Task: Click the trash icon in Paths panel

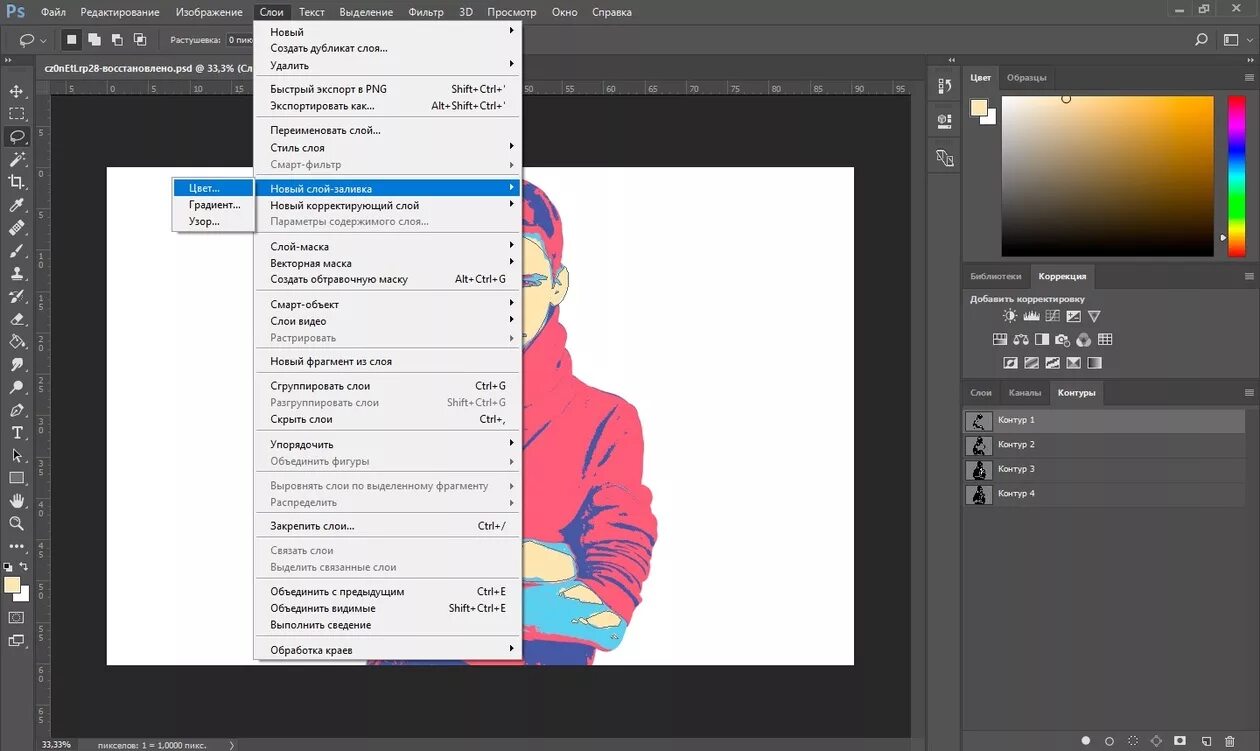Action: point(1230,741)
